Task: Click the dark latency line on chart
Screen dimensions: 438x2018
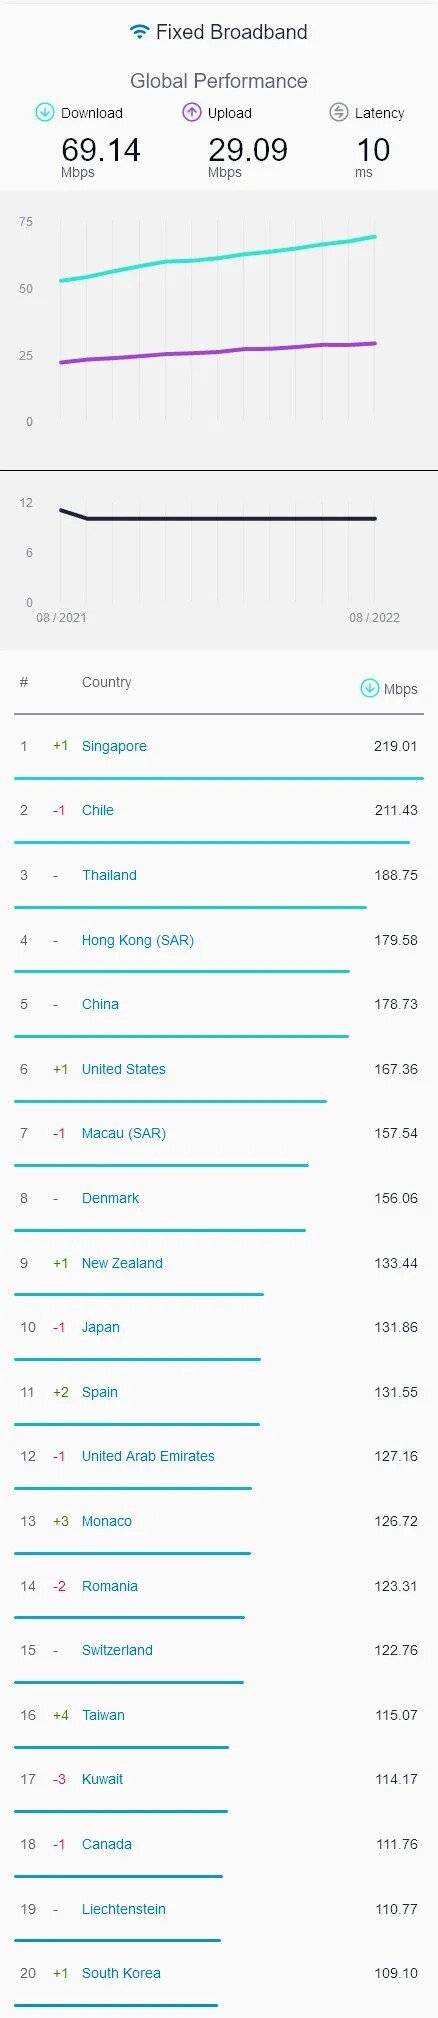Action: click(218, 517)
